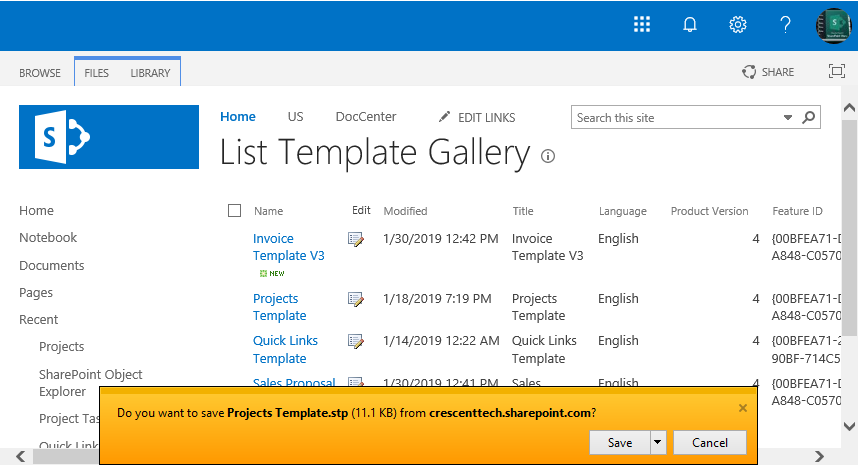Edit properties of Invoice Template V3
Viewport: 858px width, 465px height.
pos(356,239)
